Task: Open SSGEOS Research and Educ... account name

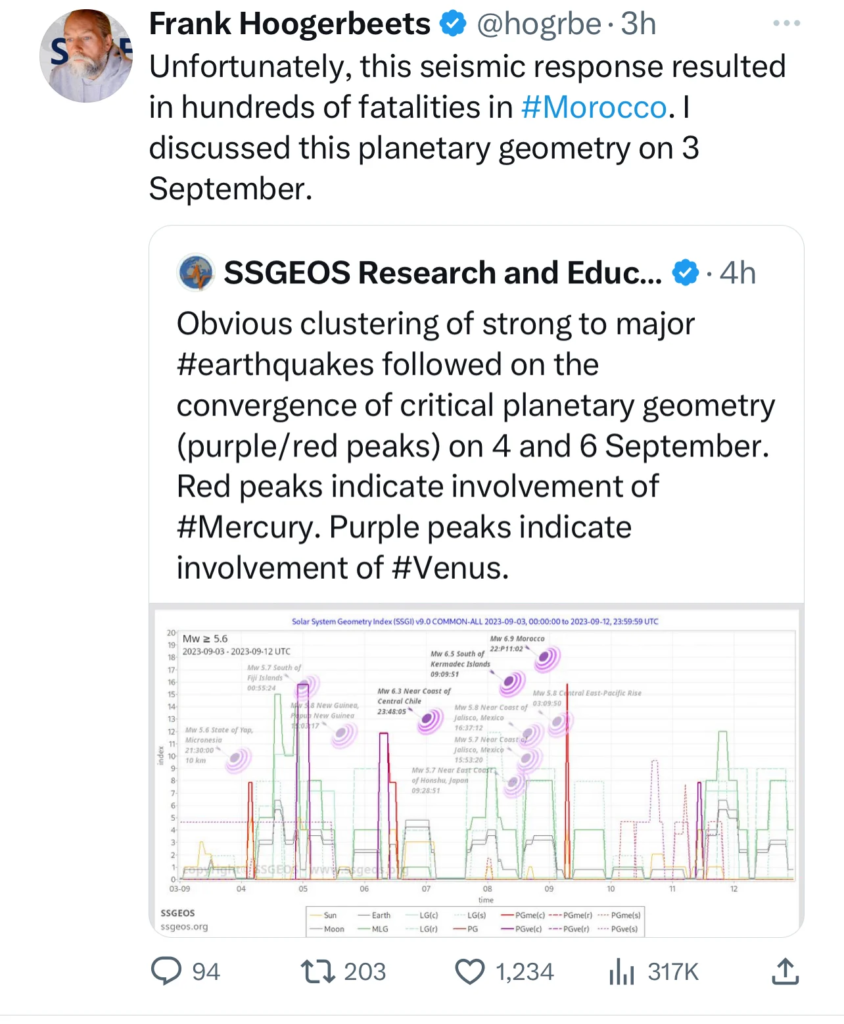Action: (x=443, y=273)
